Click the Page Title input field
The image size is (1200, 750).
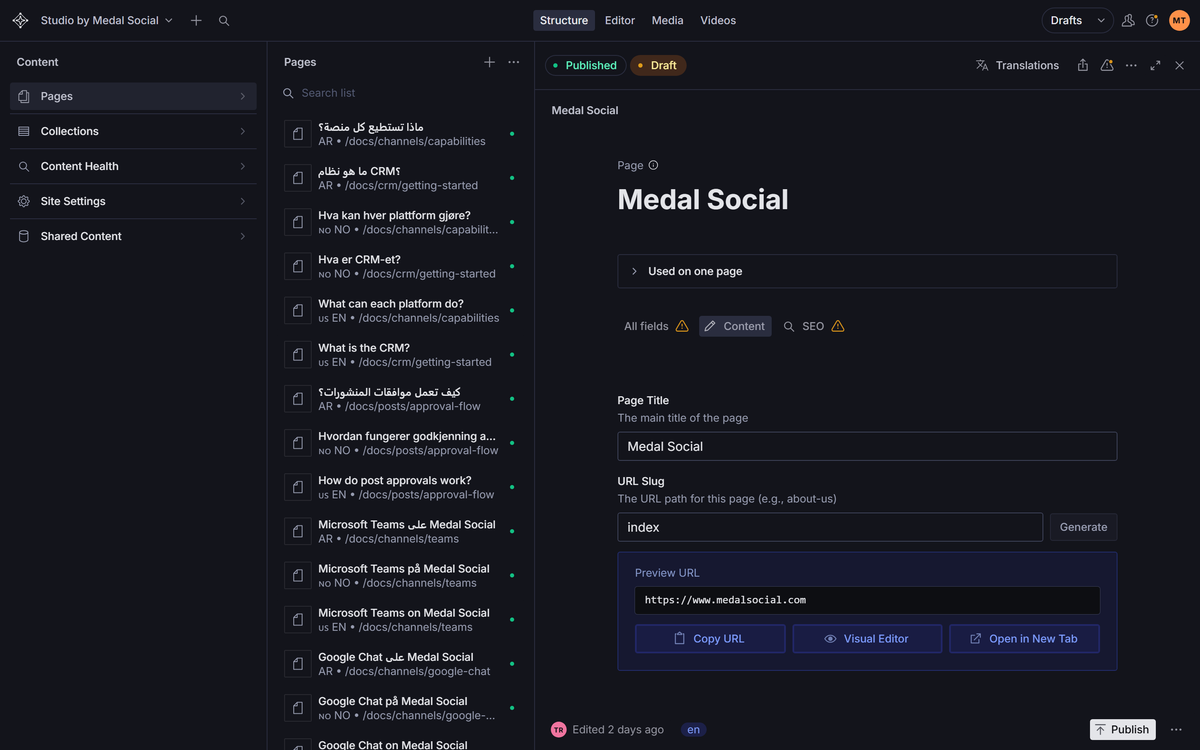867,446
